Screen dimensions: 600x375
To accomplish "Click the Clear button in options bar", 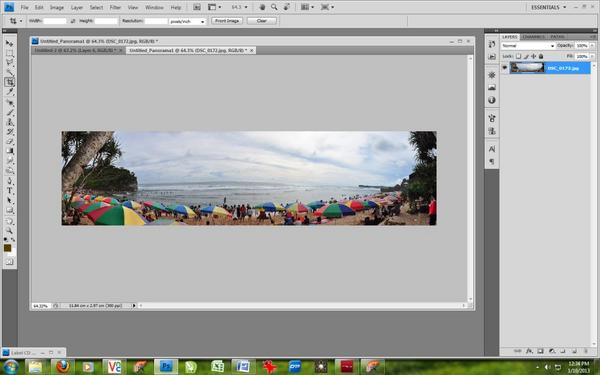I will coord(262,21).
